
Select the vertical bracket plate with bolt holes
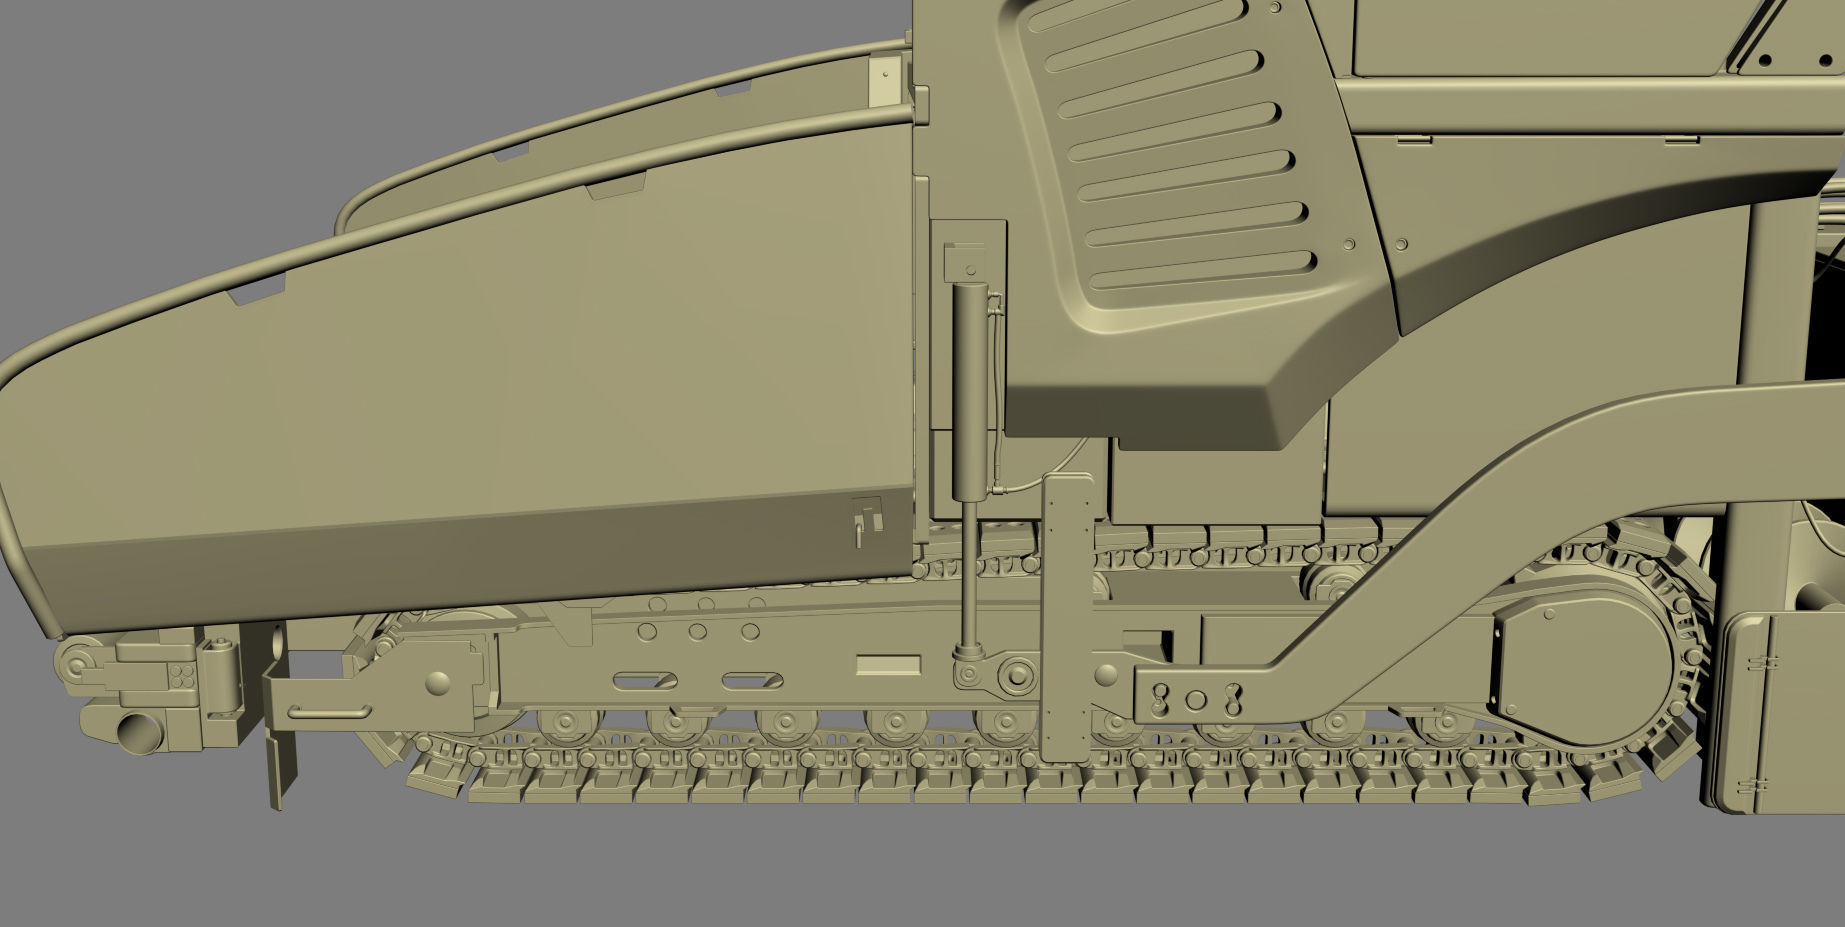[x=1069, y=618]
